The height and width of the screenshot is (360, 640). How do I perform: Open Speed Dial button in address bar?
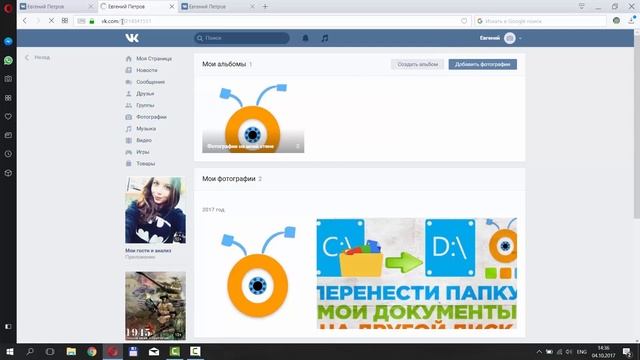point(64,21)
